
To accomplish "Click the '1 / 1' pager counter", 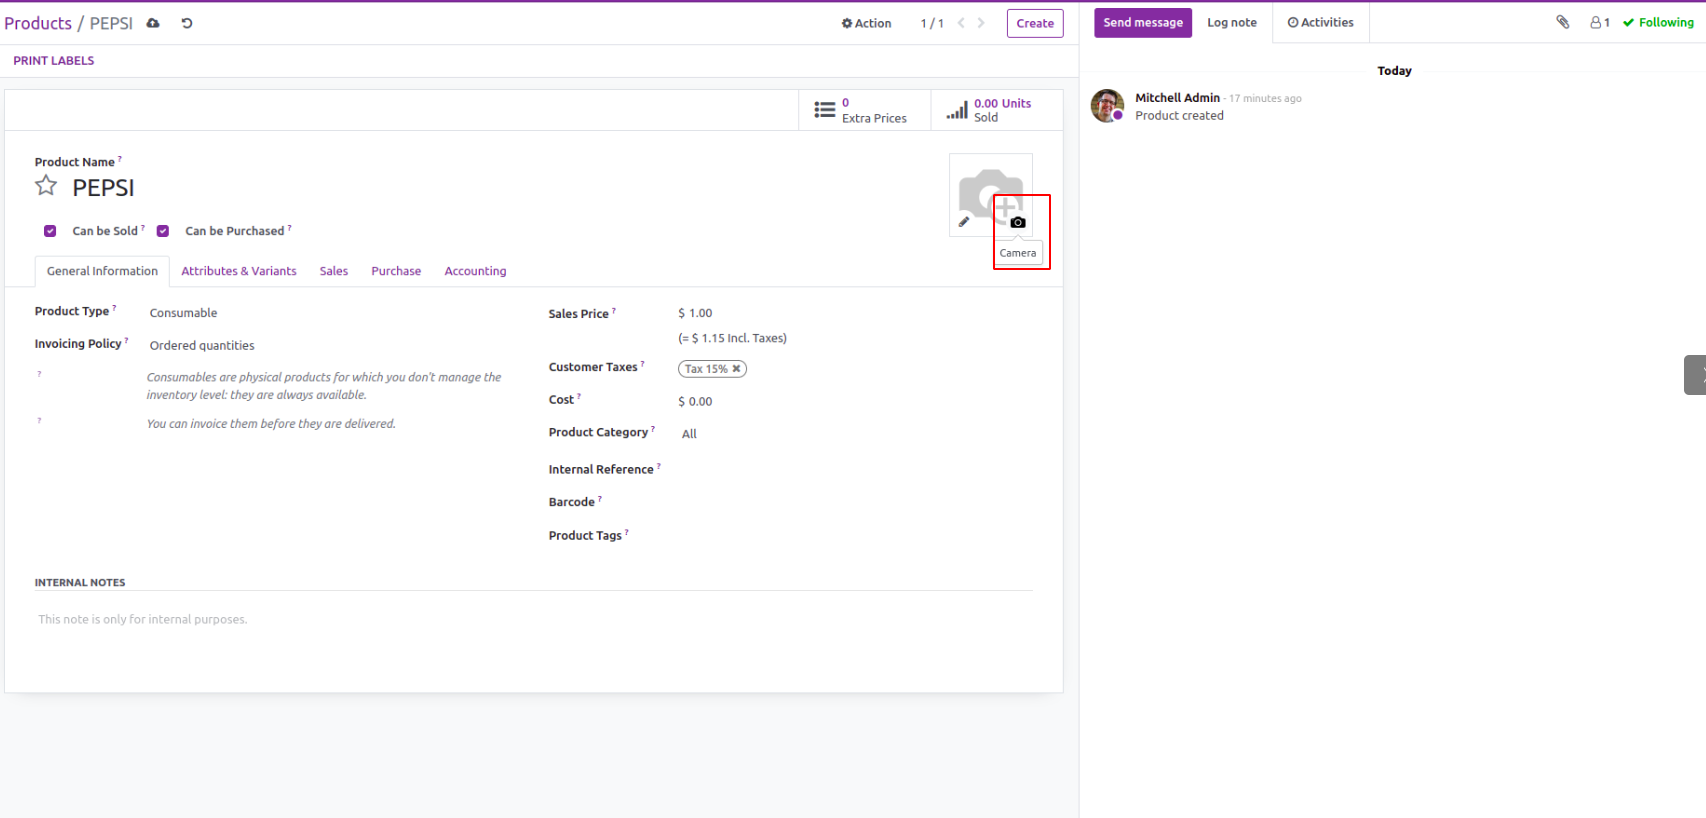I will [x=932, y=23].
